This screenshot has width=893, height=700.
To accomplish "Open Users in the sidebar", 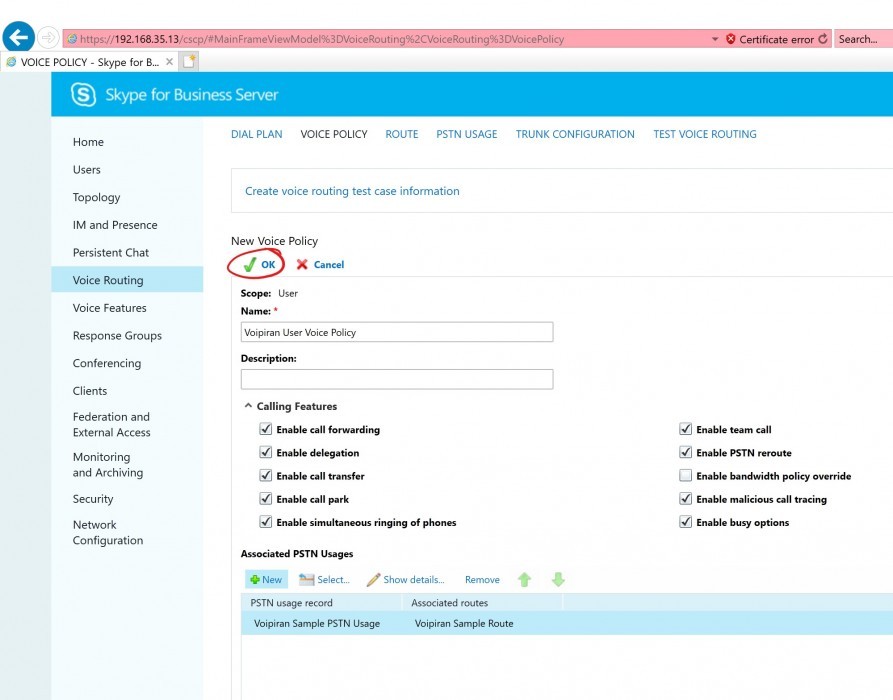I will pos(87,170).
